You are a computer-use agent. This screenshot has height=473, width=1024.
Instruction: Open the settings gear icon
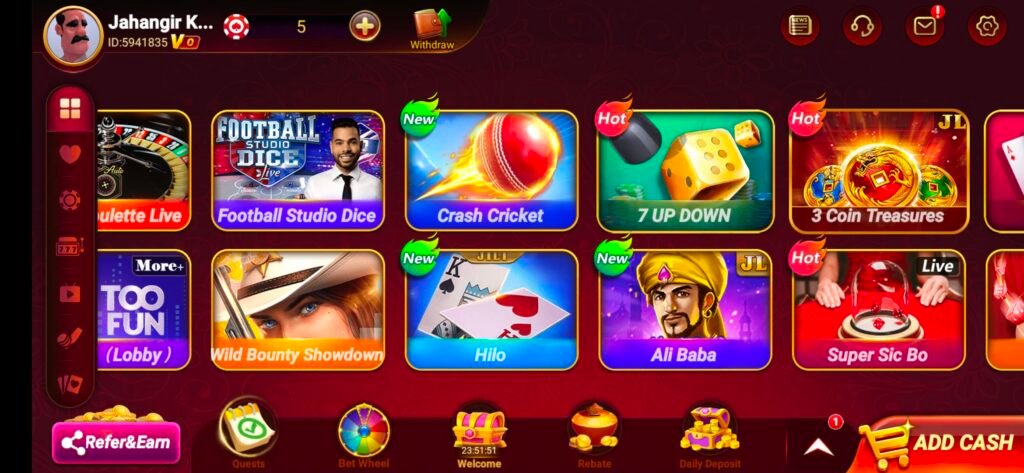coord(986,26)
